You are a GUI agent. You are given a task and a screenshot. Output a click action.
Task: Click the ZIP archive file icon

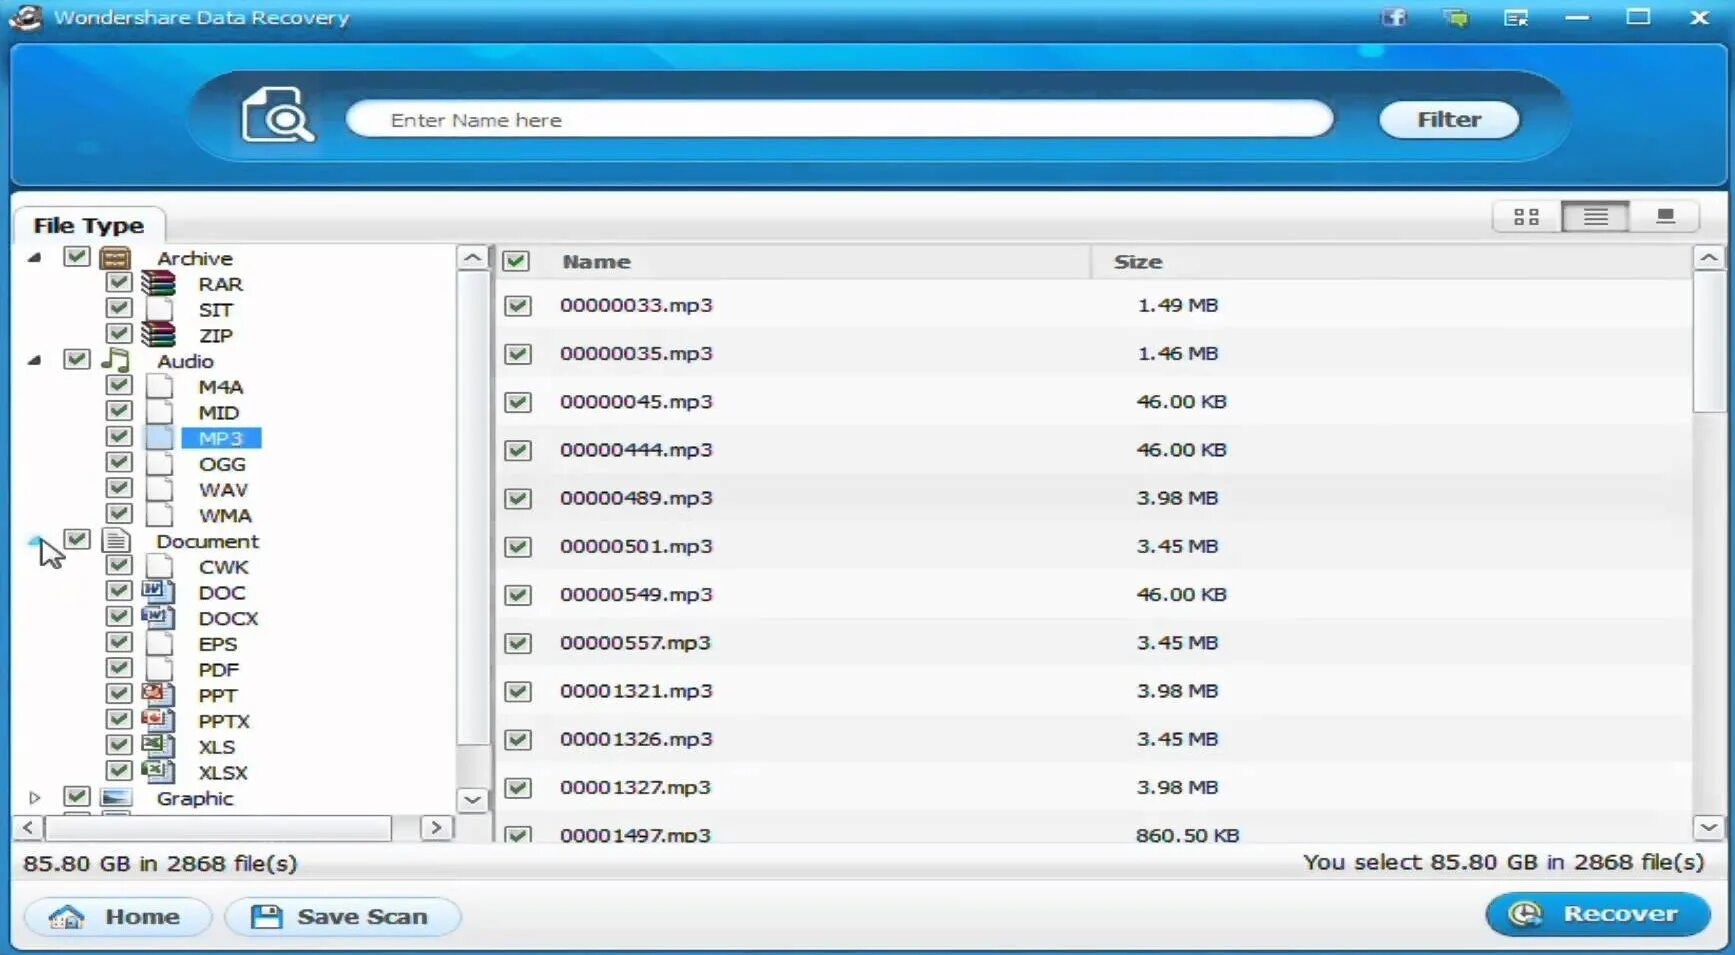(x=158, y=335)
